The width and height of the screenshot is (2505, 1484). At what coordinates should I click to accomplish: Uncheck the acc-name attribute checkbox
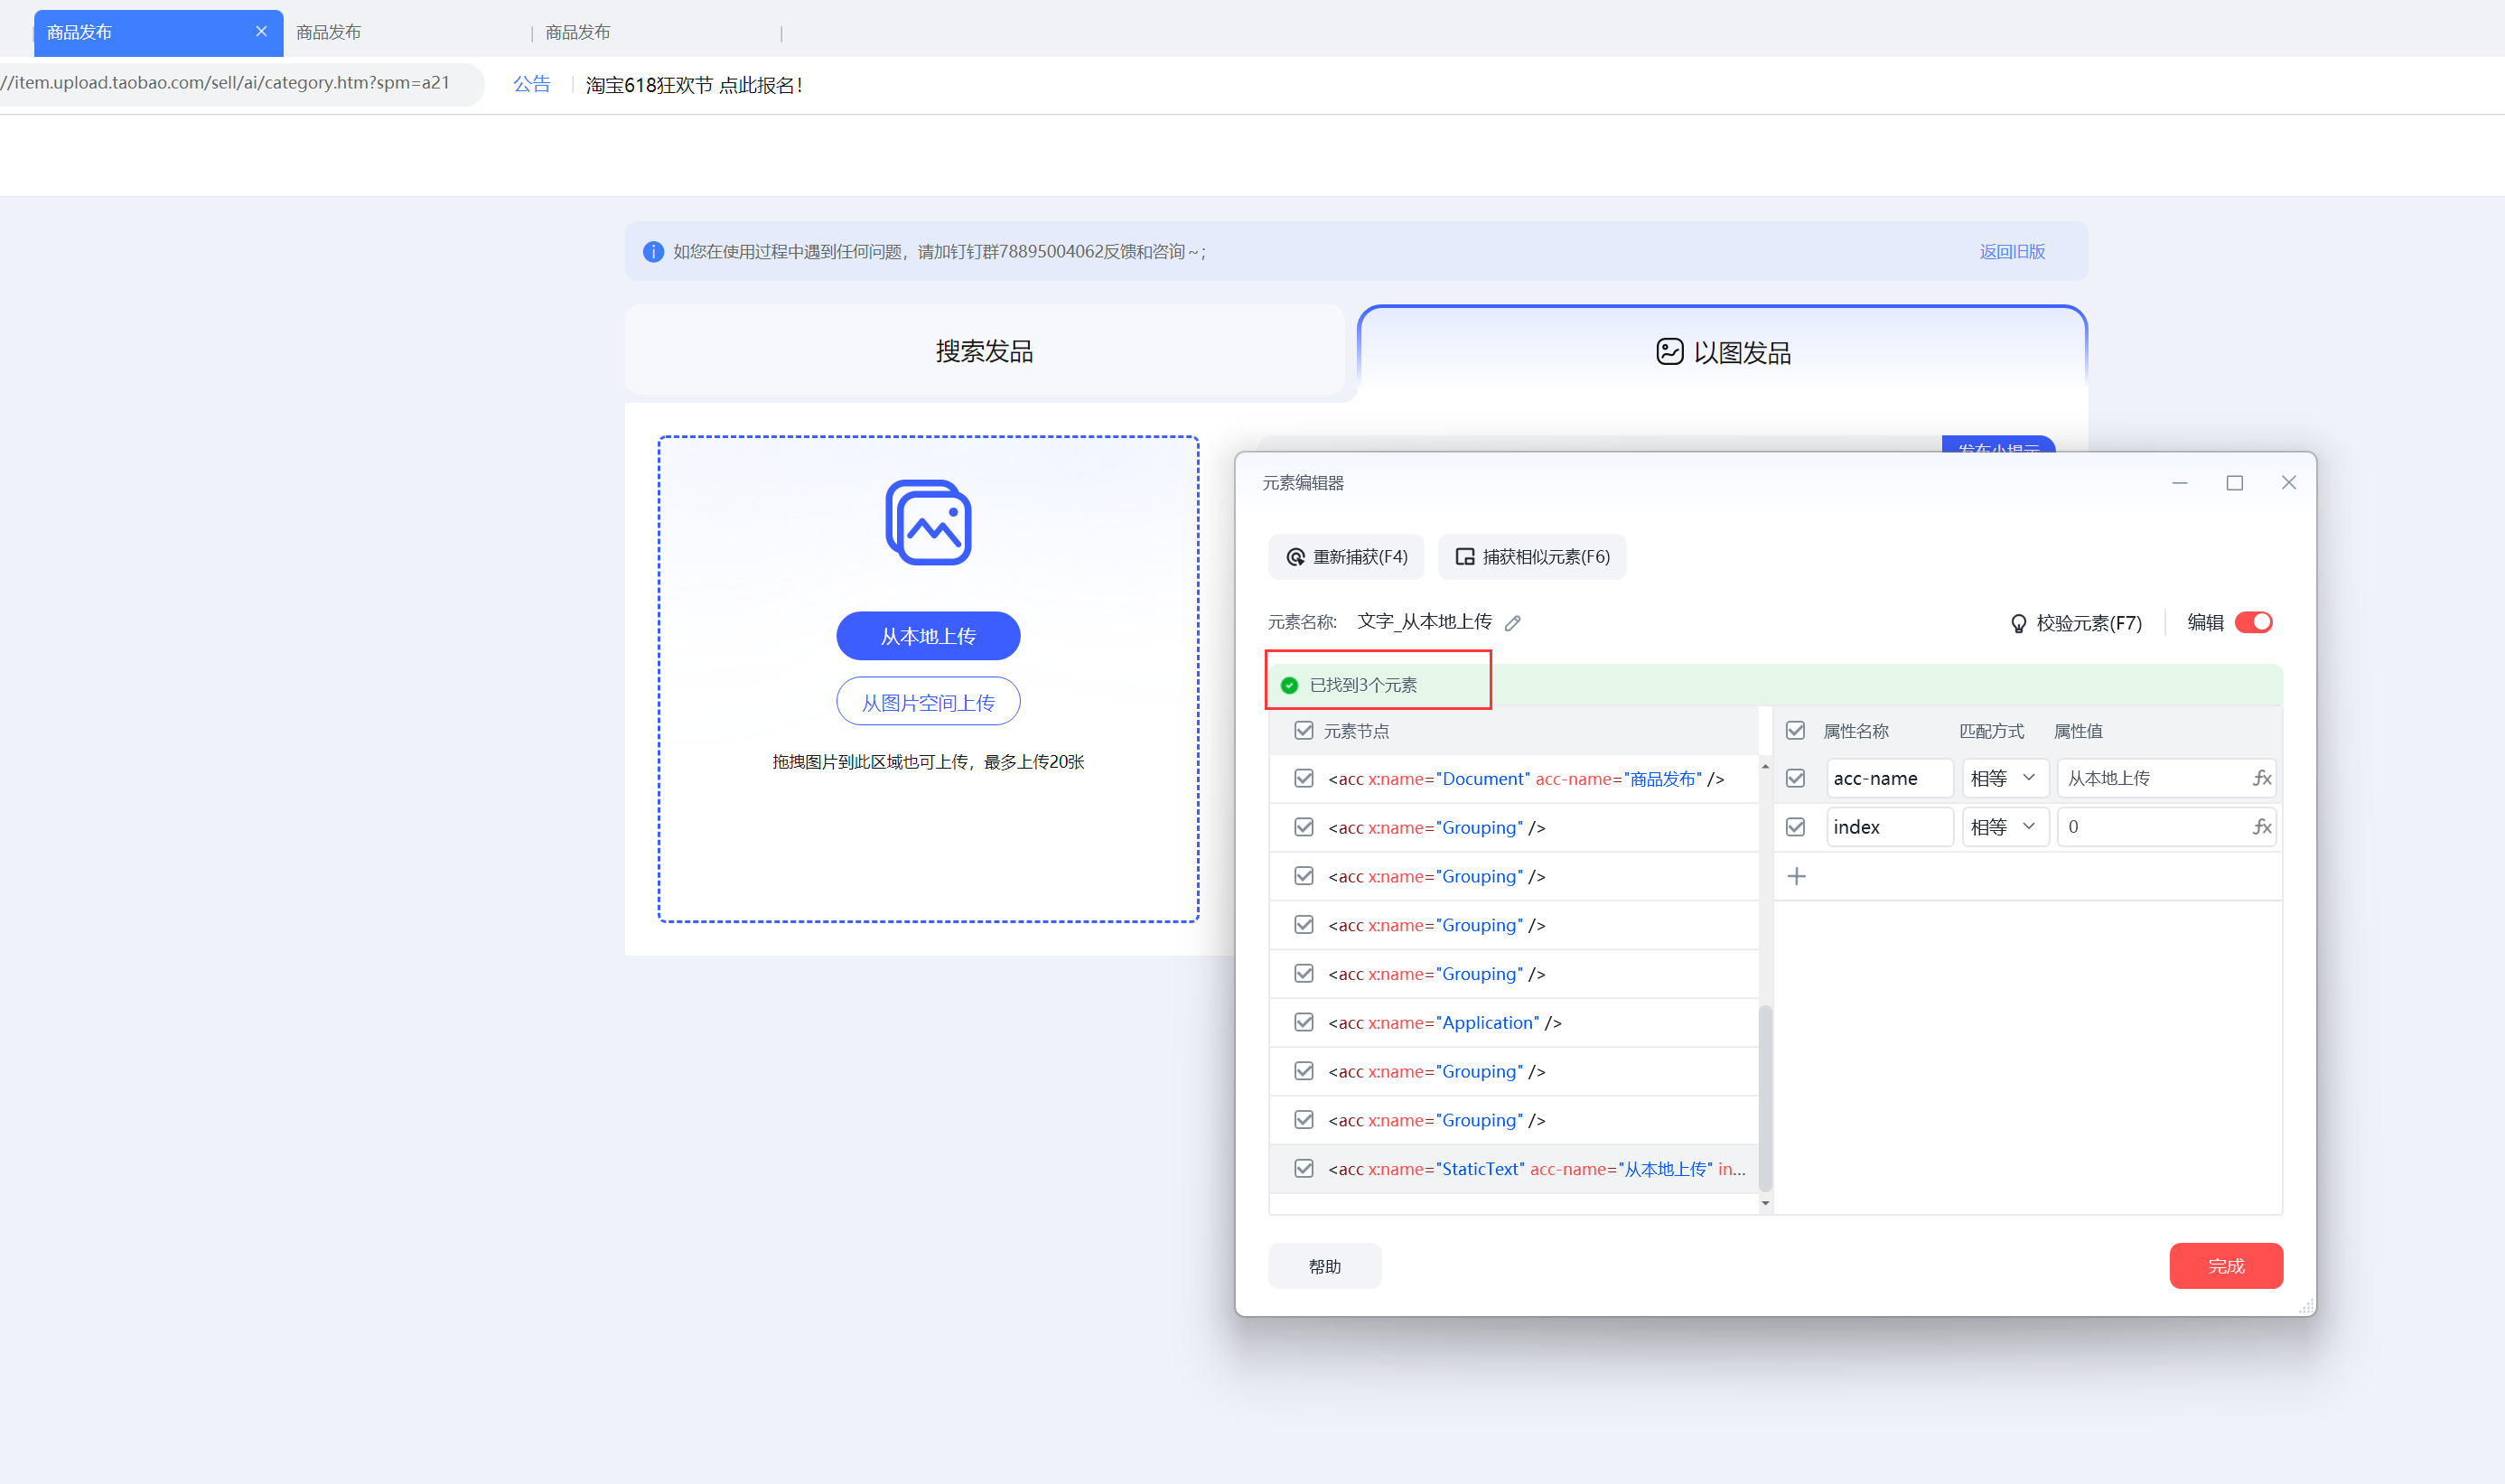pos(1796,778)
